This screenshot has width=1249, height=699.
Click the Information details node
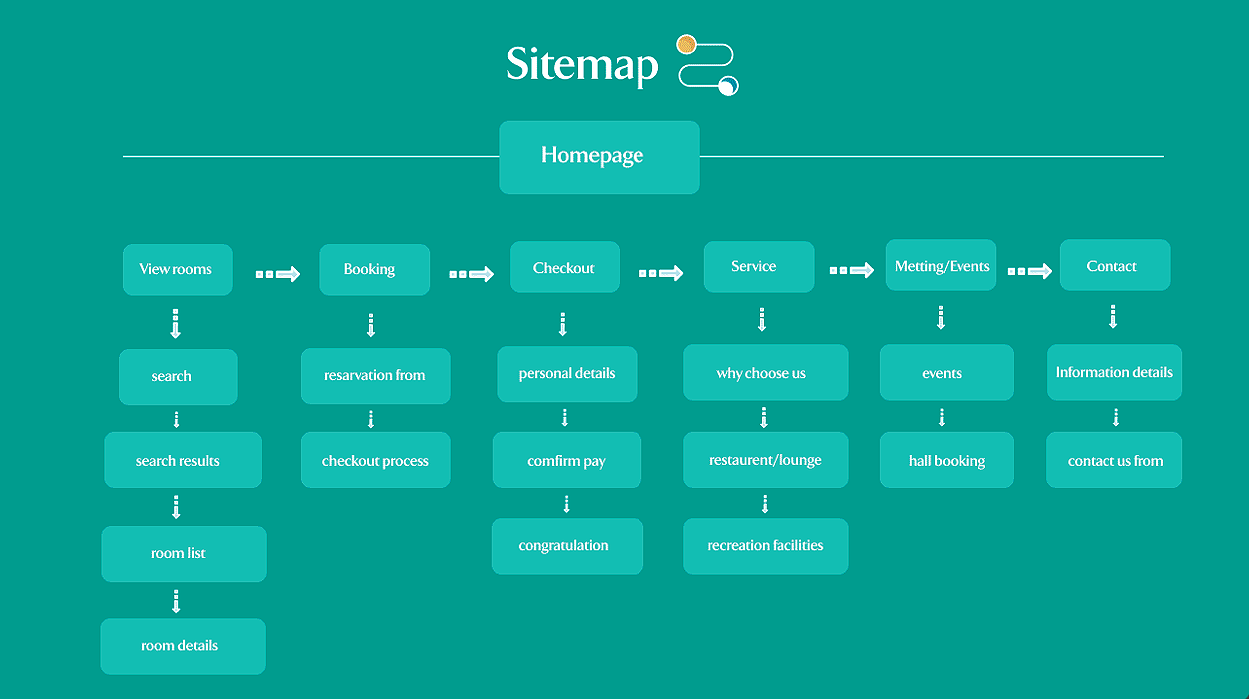[x=1115, y=373]
